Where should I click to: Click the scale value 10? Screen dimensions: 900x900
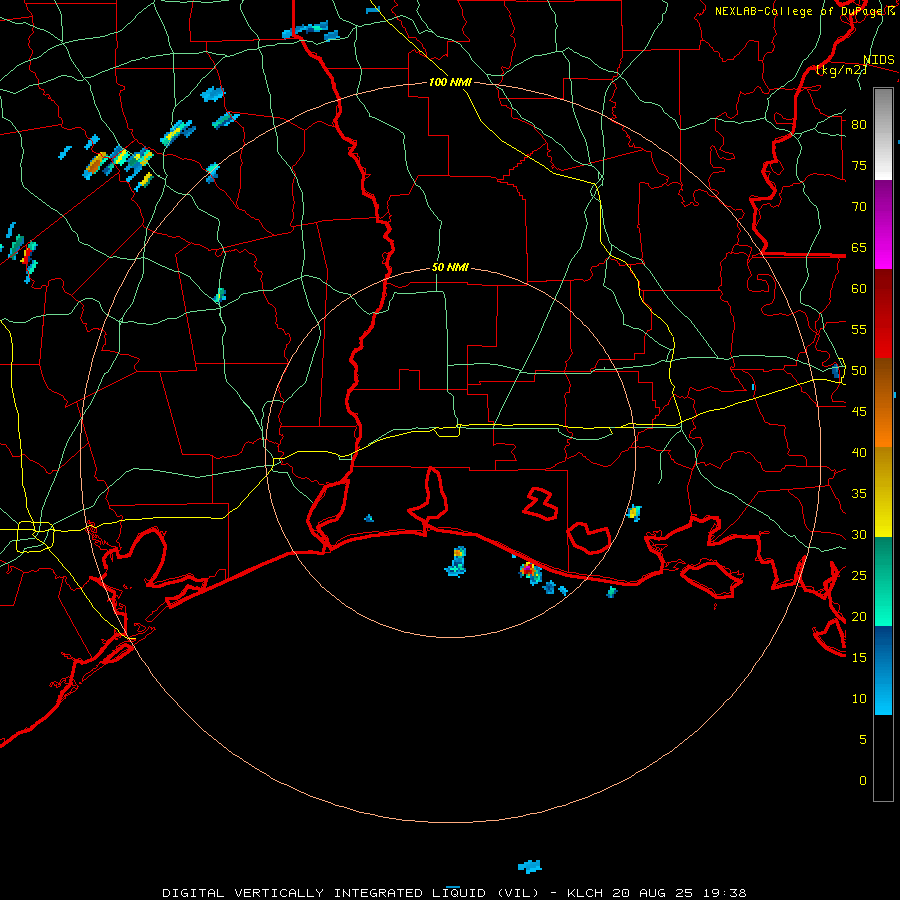coord(859,699)
